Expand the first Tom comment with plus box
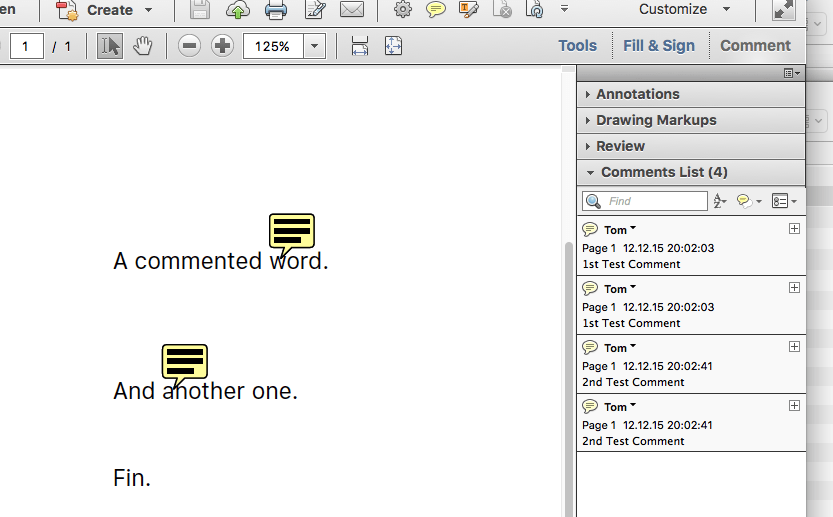 click(x=794, y=229)
